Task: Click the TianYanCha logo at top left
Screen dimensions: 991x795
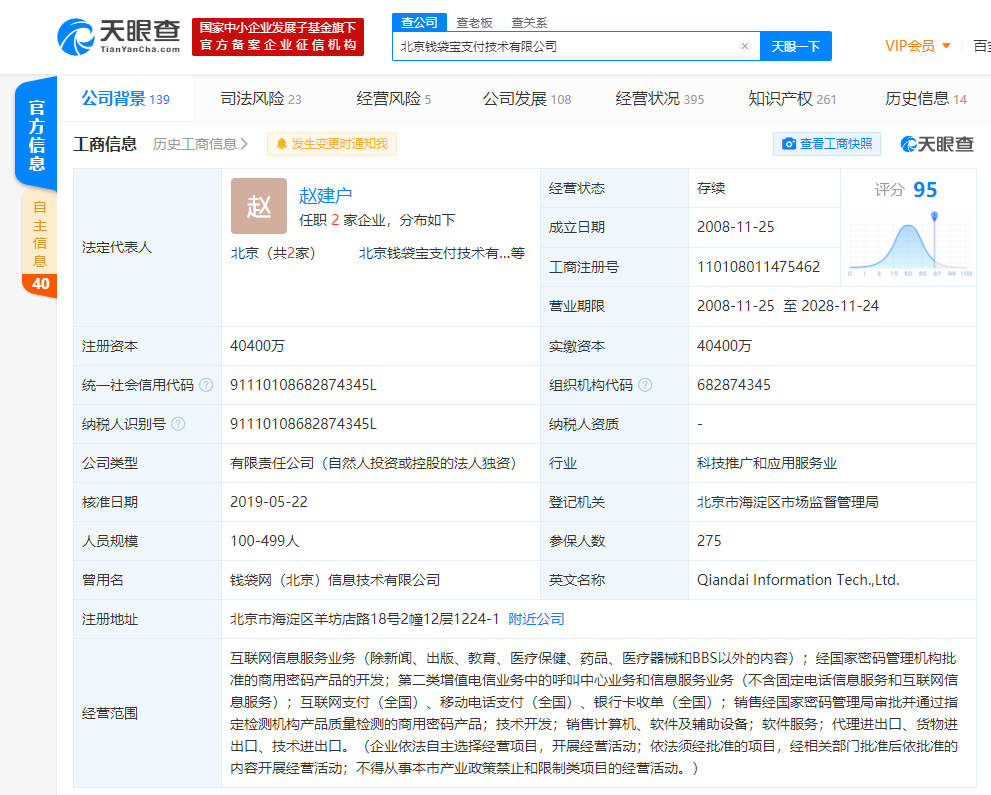Action: [119, 37]
